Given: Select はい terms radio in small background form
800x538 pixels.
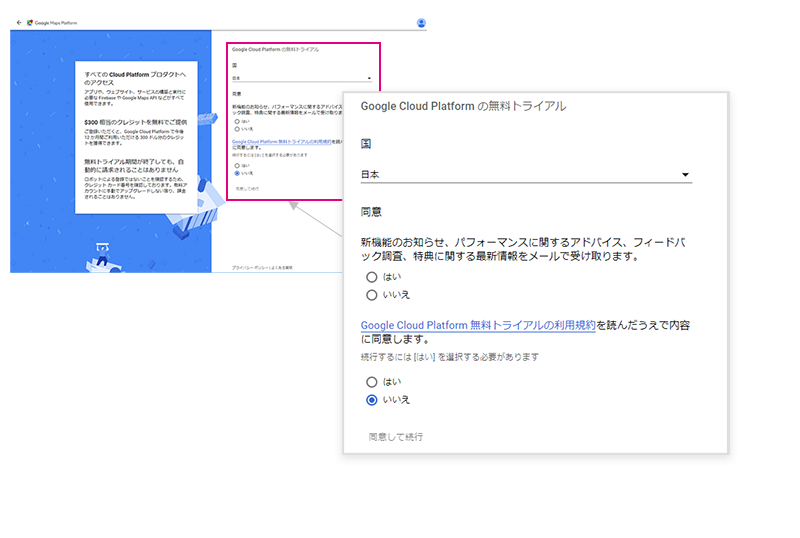Looking at the screenshot, I should click(x=237, y=166).
